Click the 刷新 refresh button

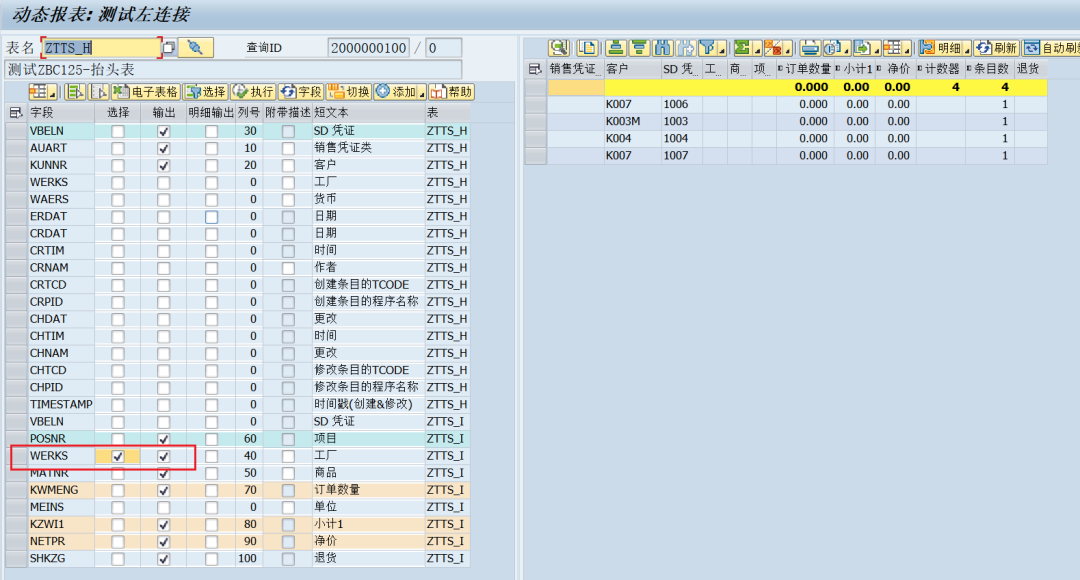997,48
